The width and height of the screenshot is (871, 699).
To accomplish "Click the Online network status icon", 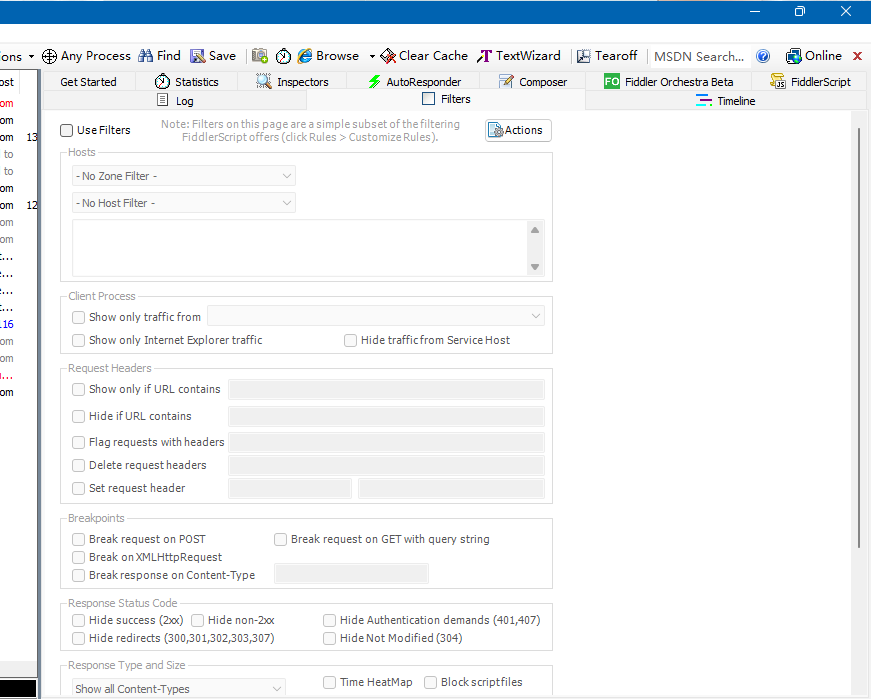I will (x=793, y=56).
